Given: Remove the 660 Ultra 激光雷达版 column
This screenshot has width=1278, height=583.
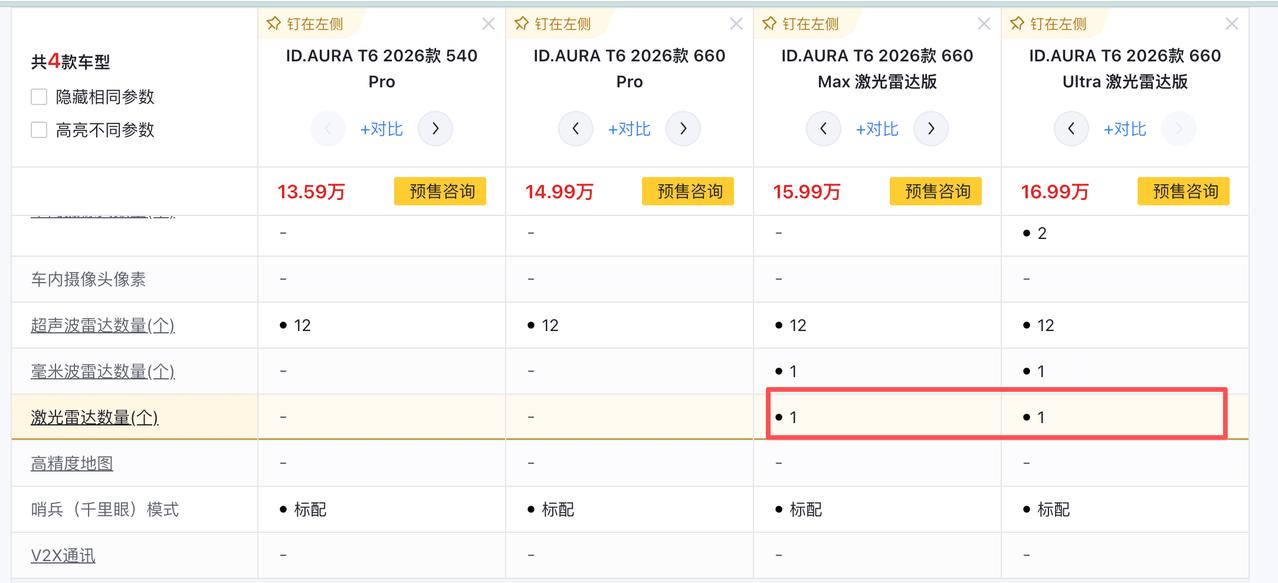Looking at the screenshot, I should tap(1232, 24).
